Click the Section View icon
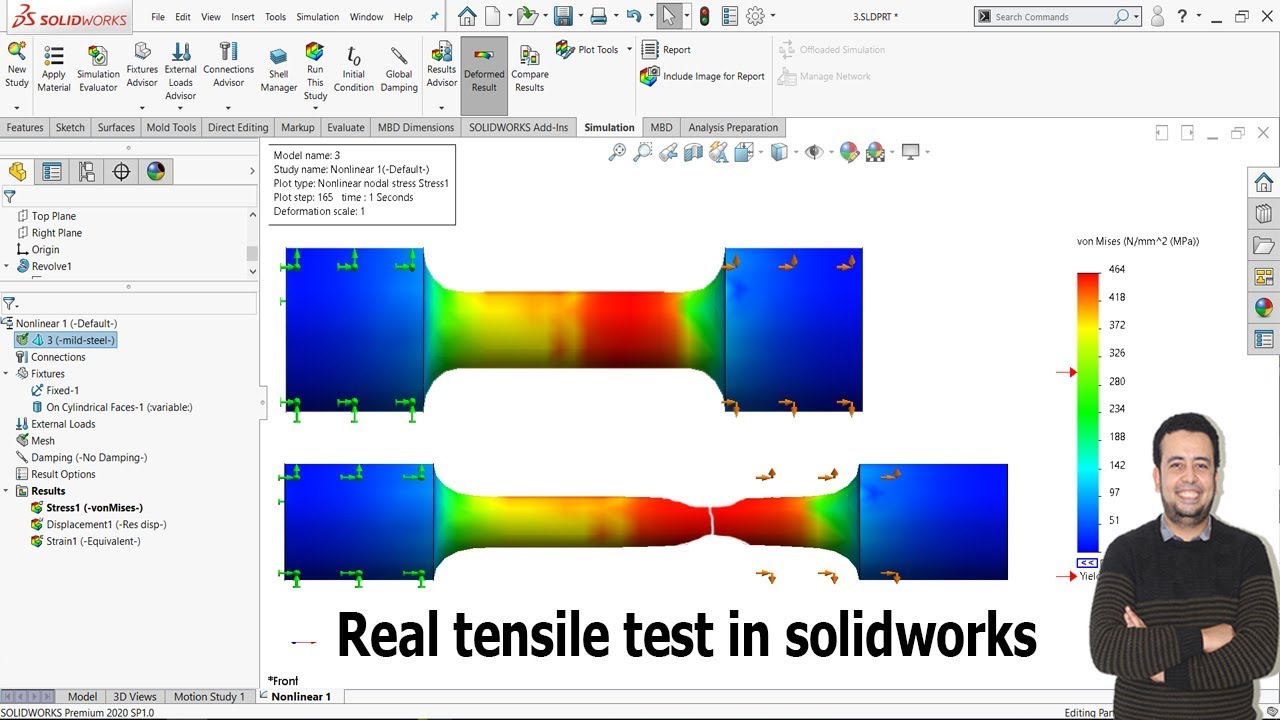The width and height of the screenshot is (1280, 720). [x=695, y=152]
